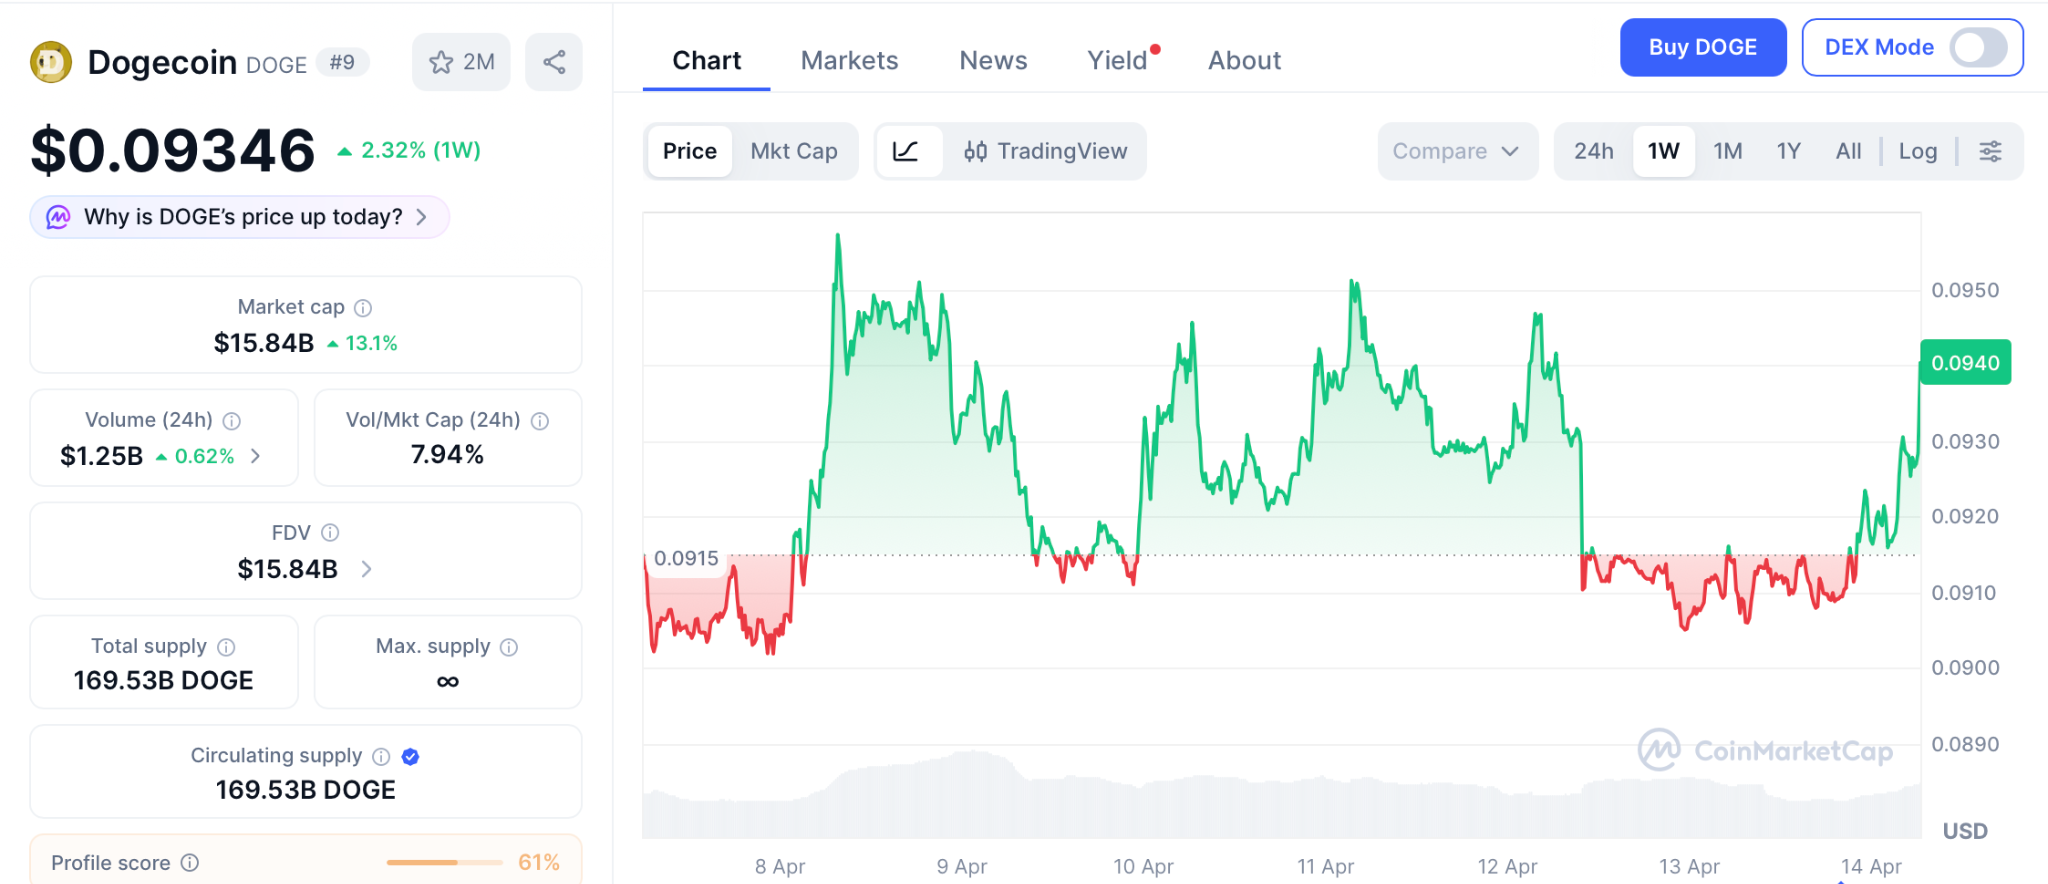The height and width of the screenshot is (884, 2048).
Task: Click the Profile score info icon
Action: [x=190, y=862]
